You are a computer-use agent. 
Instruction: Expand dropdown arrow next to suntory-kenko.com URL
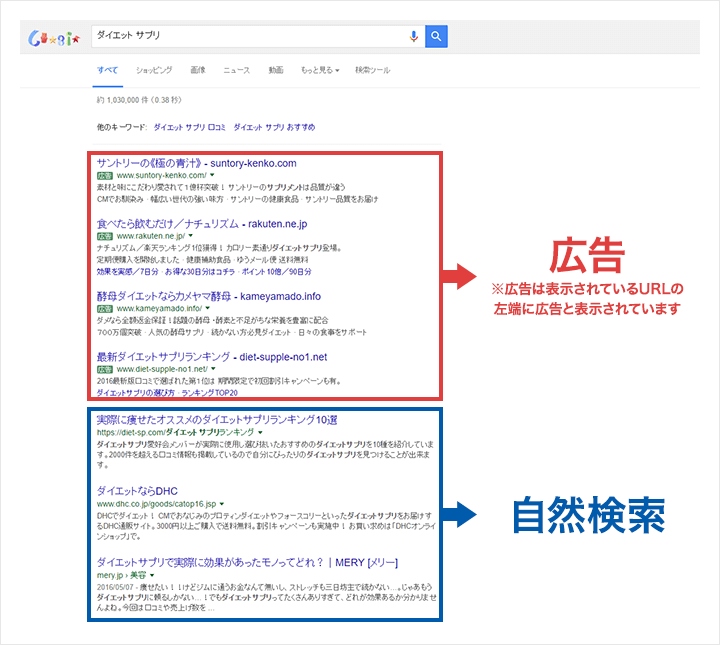tap(212, 175)
